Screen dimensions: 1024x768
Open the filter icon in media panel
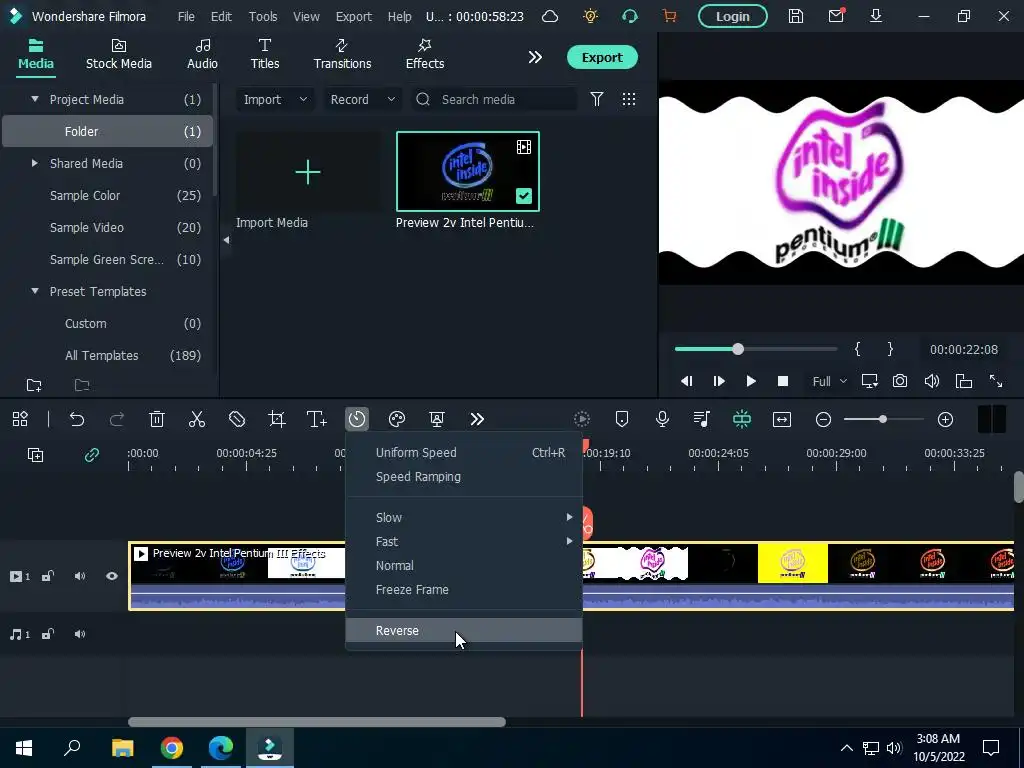click(597, 99)
